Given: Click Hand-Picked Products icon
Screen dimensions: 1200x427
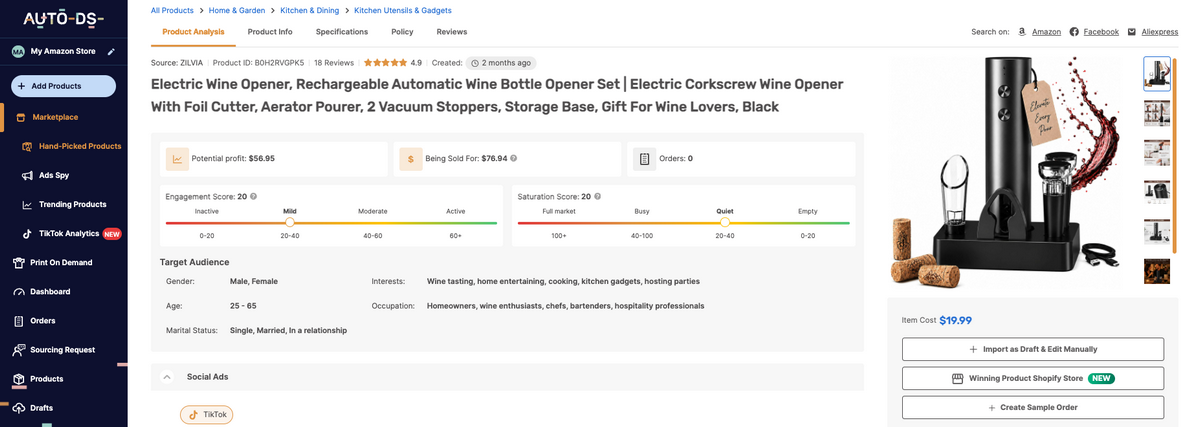Looking at the screenshot, I should point(28,146).
